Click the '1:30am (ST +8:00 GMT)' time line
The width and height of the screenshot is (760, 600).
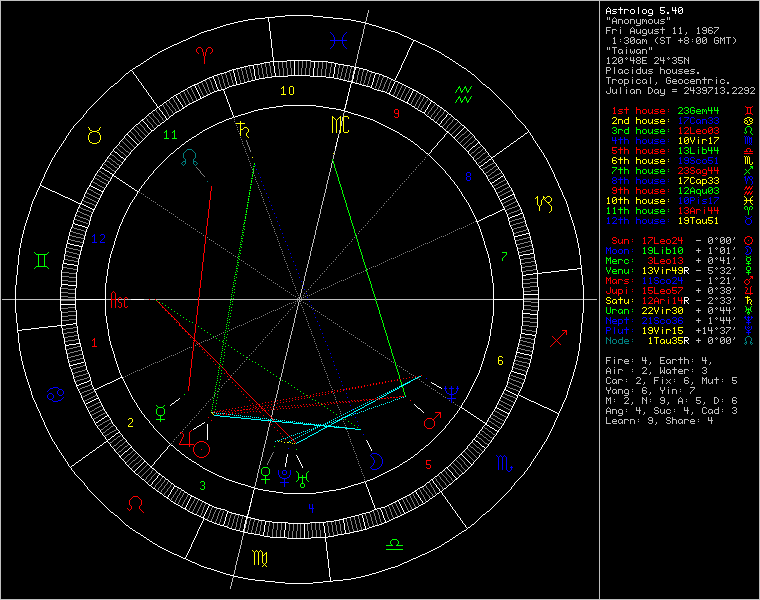[674, 41]
